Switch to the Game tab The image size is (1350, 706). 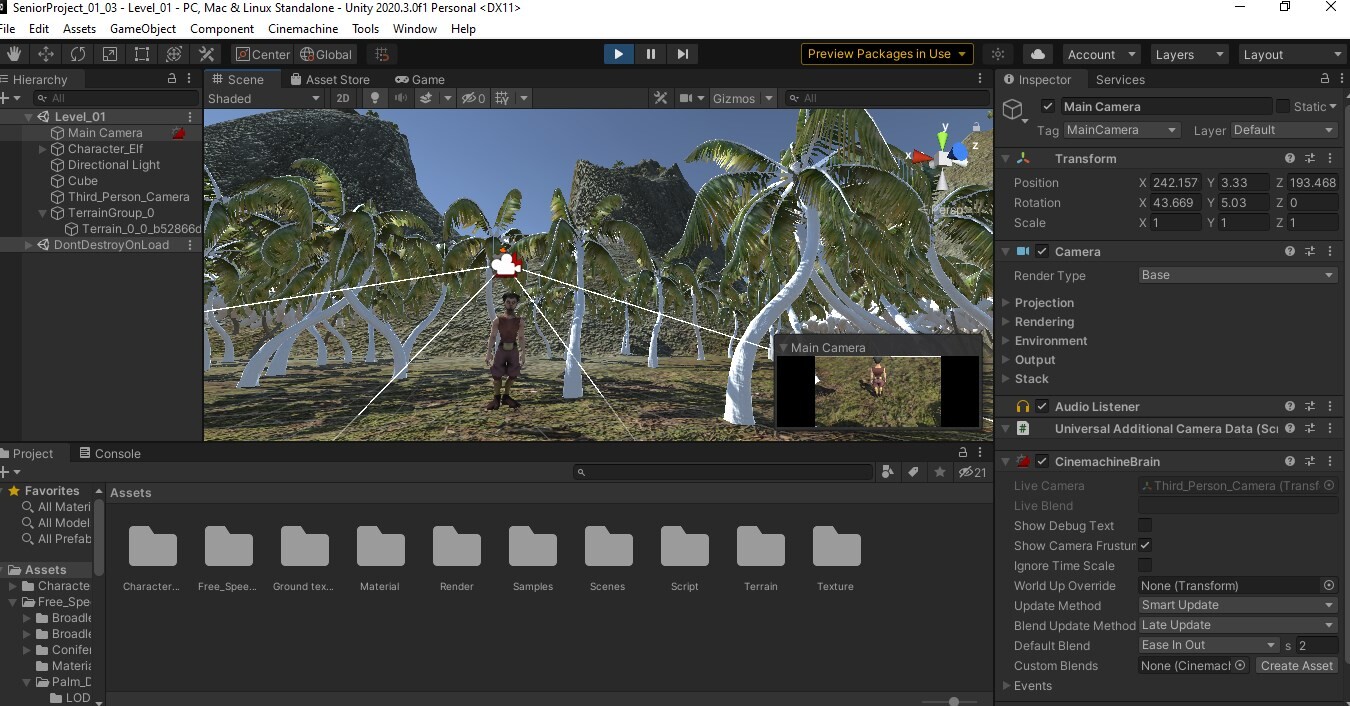click(x=420, y=79)
